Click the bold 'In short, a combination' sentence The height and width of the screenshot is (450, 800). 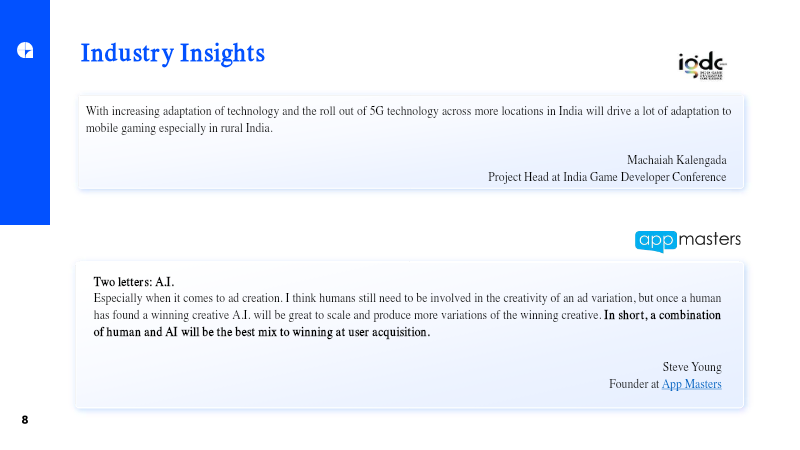pos(662,315)
